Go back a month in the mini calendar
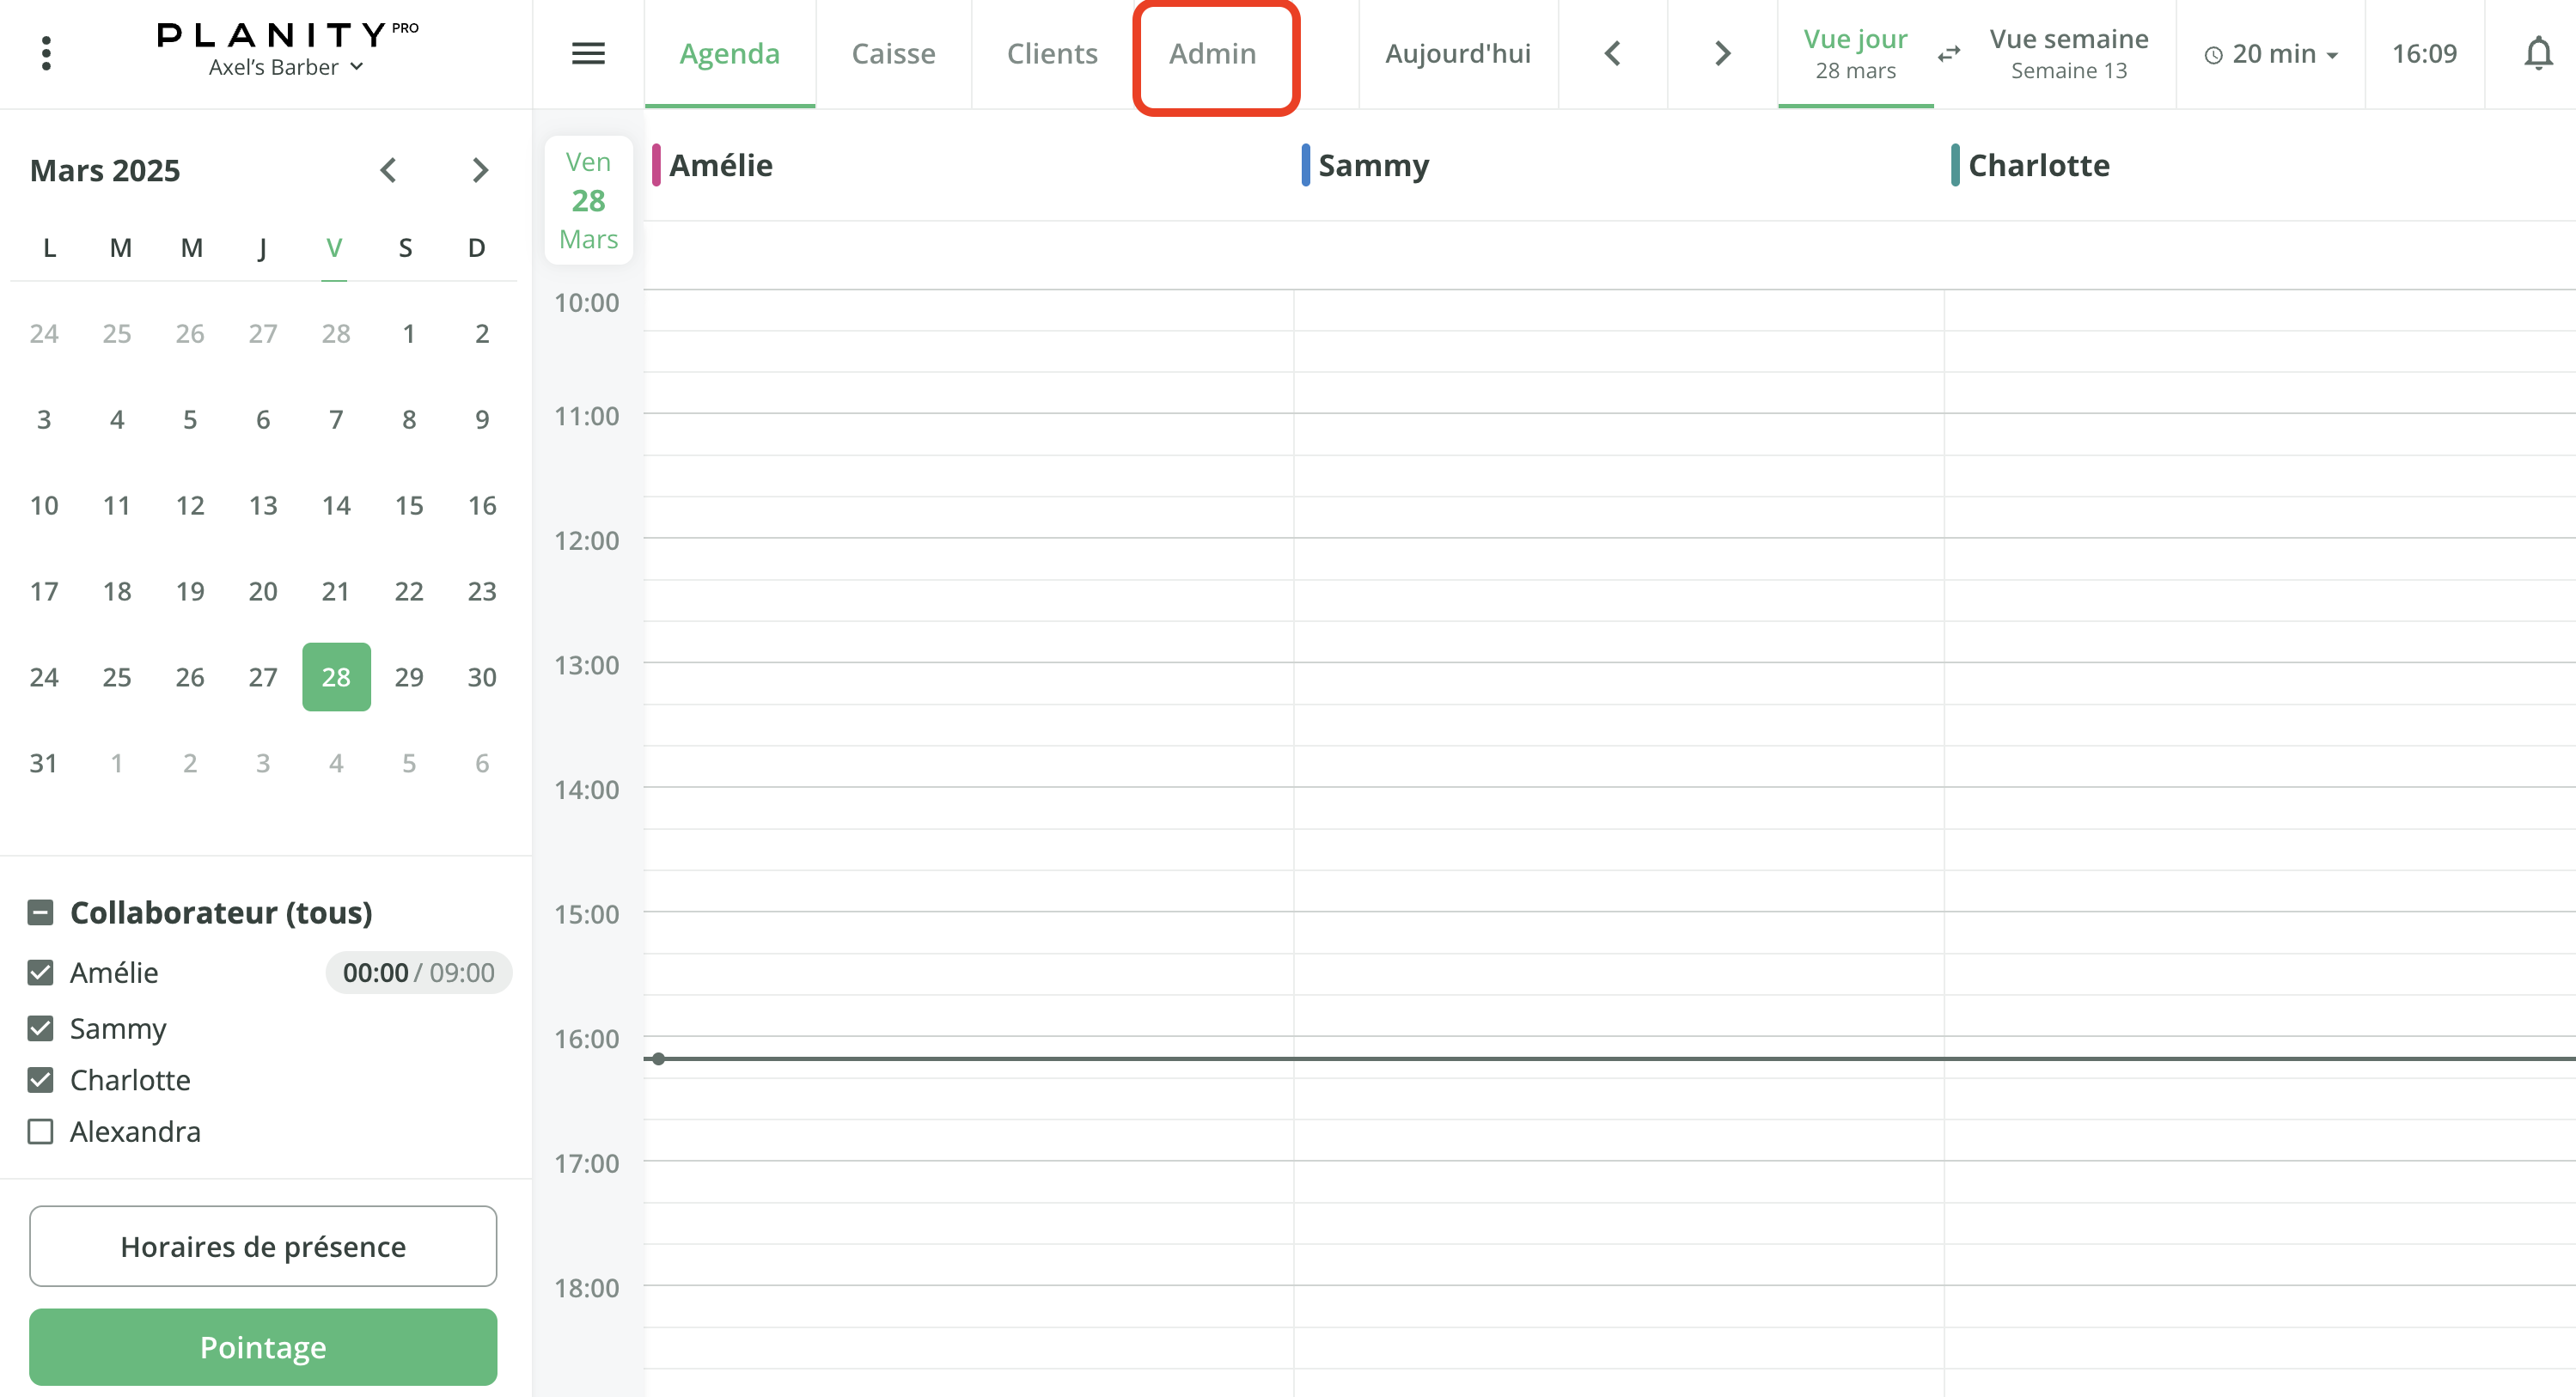Viewport: 2576px width, 1397px height. 389,170
